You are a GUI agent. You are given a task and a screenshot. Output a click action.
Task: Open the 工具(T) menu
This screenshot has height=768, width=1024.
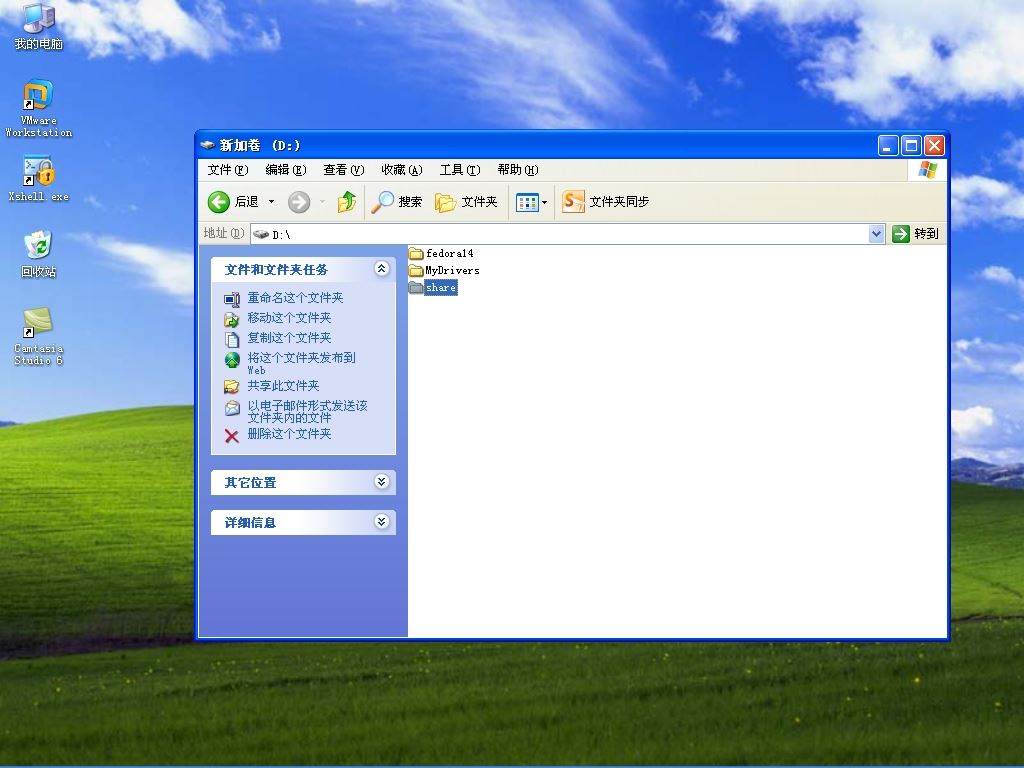[460, 170]
